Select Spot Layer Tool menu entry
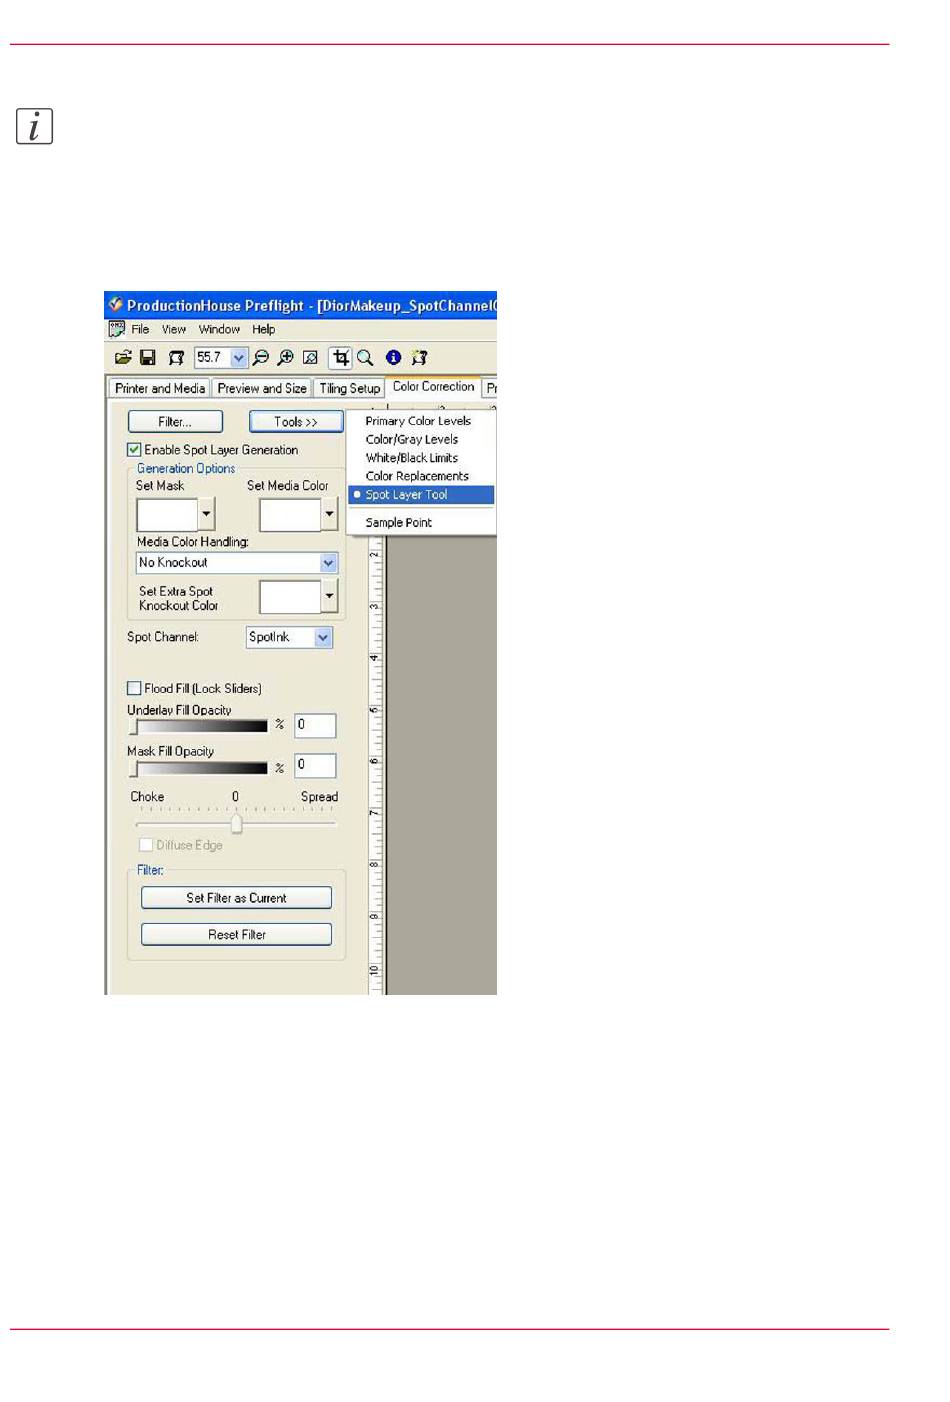 421,495
